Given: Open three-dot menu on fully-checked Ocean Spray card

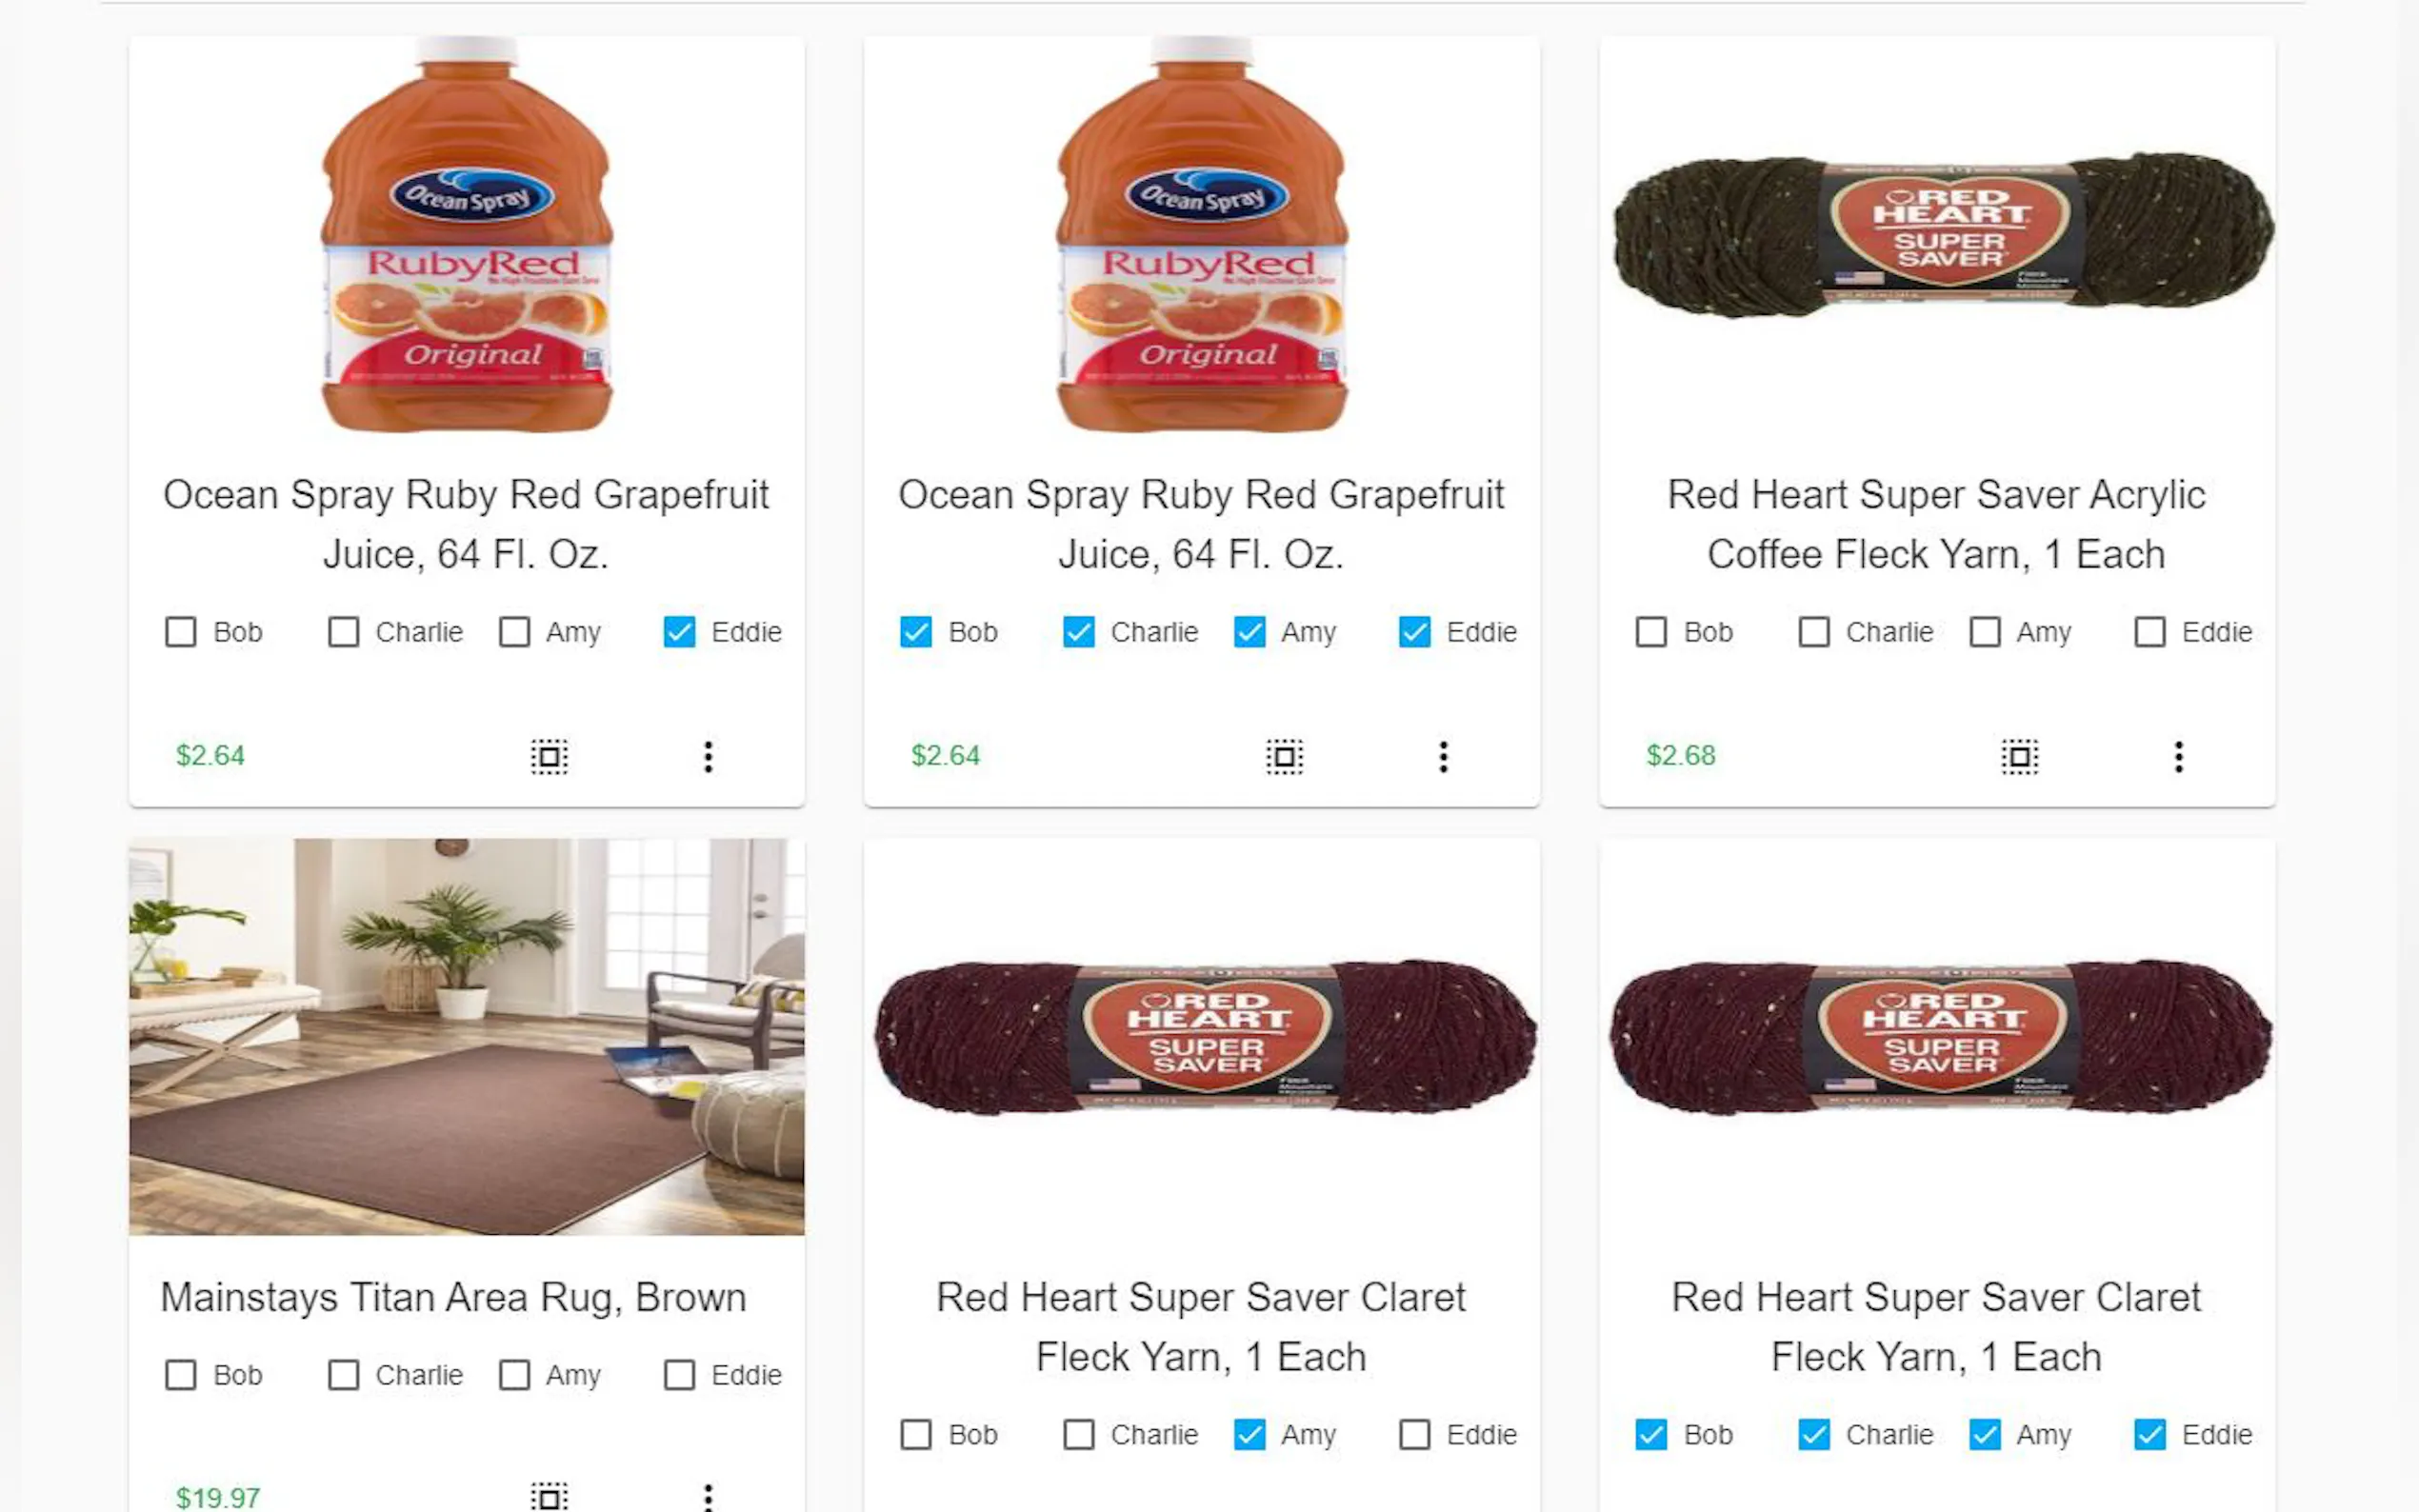Looking at the screenshot, I should [x=1443, y=756].
